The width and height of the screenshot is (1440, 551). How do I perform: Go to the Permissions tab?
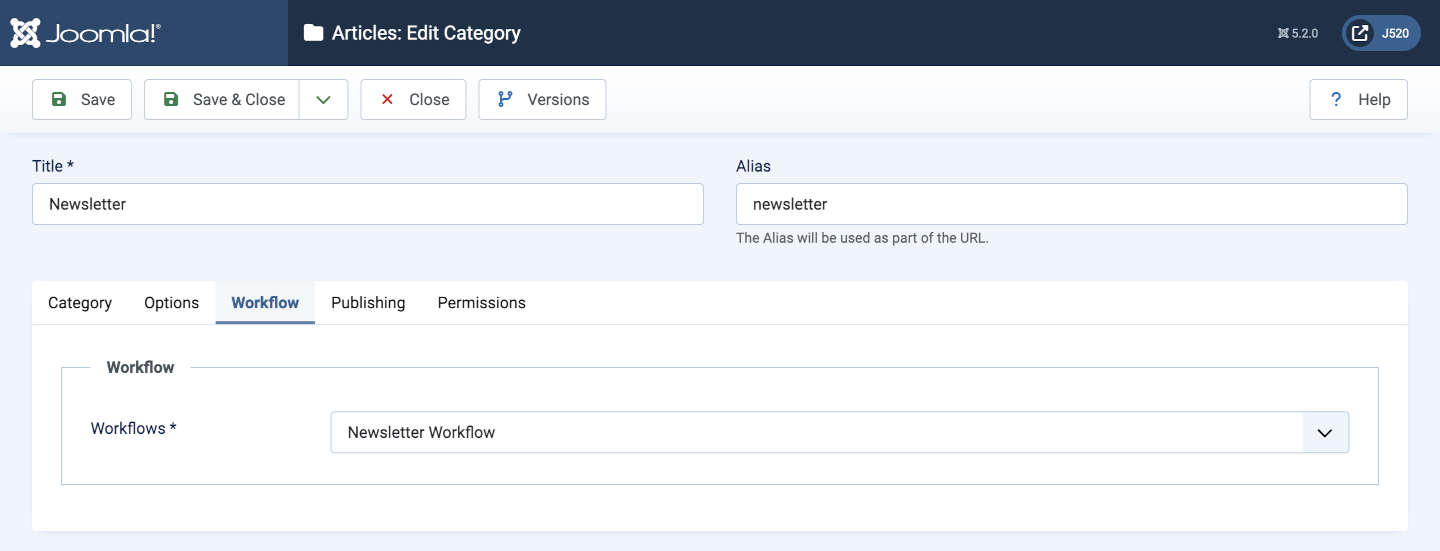pos(482,303)
